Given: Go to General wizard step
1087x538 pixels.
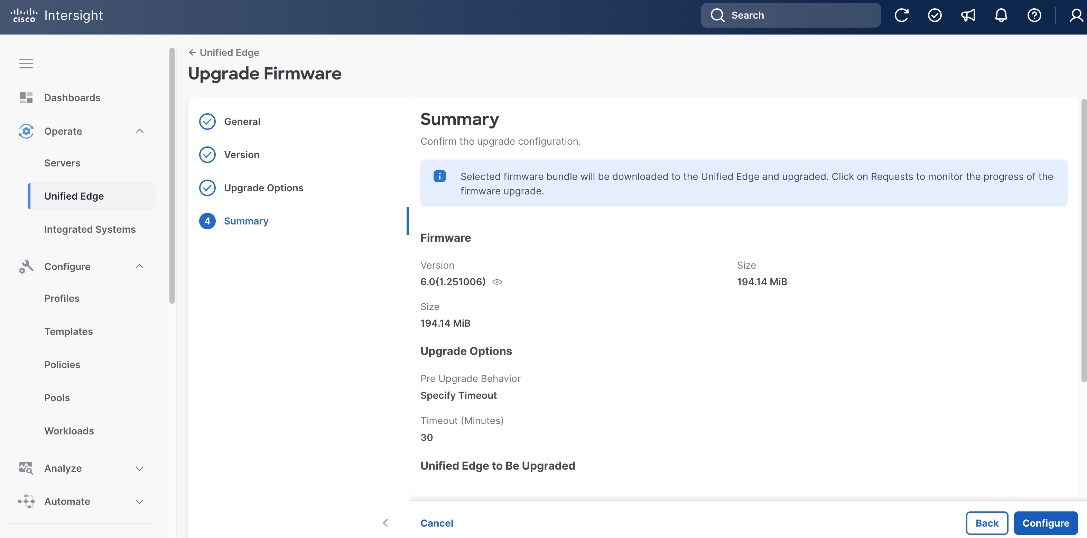Looking at the screenshot, I should (242, 121).
